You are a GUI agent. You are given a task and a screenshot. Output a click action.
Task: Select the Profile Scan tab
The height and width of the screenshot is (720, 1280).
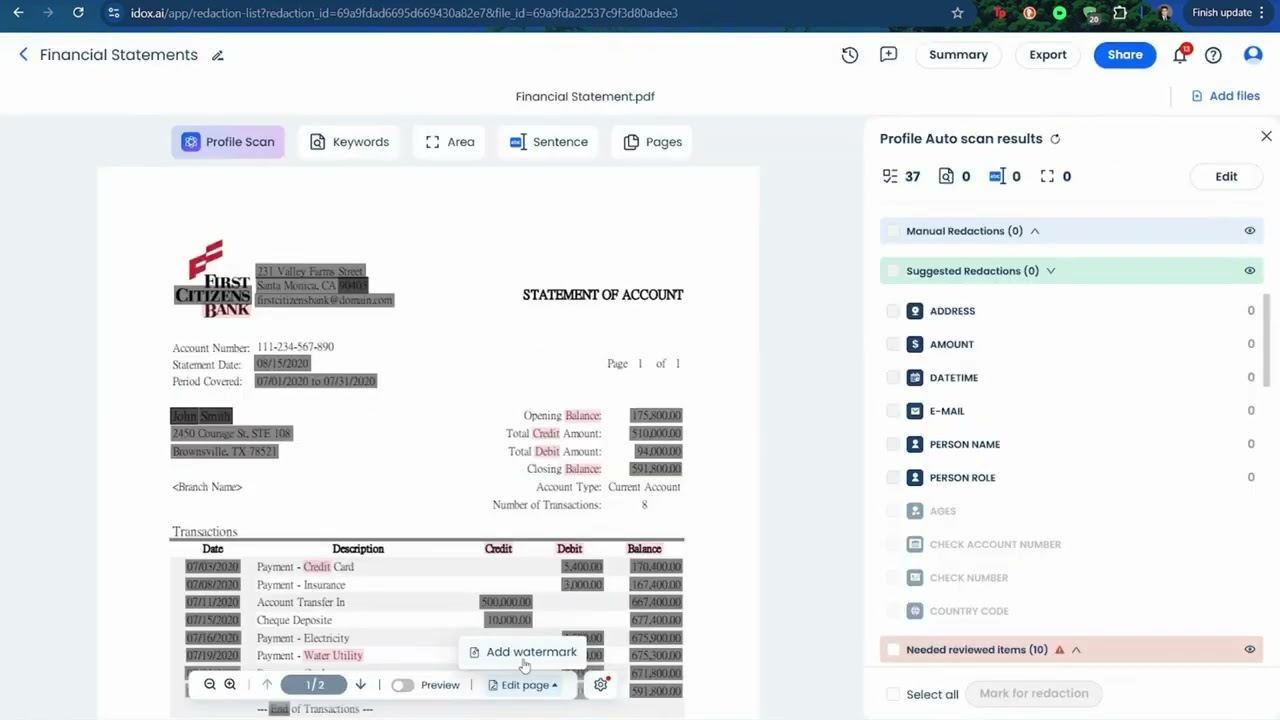coord(228,142)
